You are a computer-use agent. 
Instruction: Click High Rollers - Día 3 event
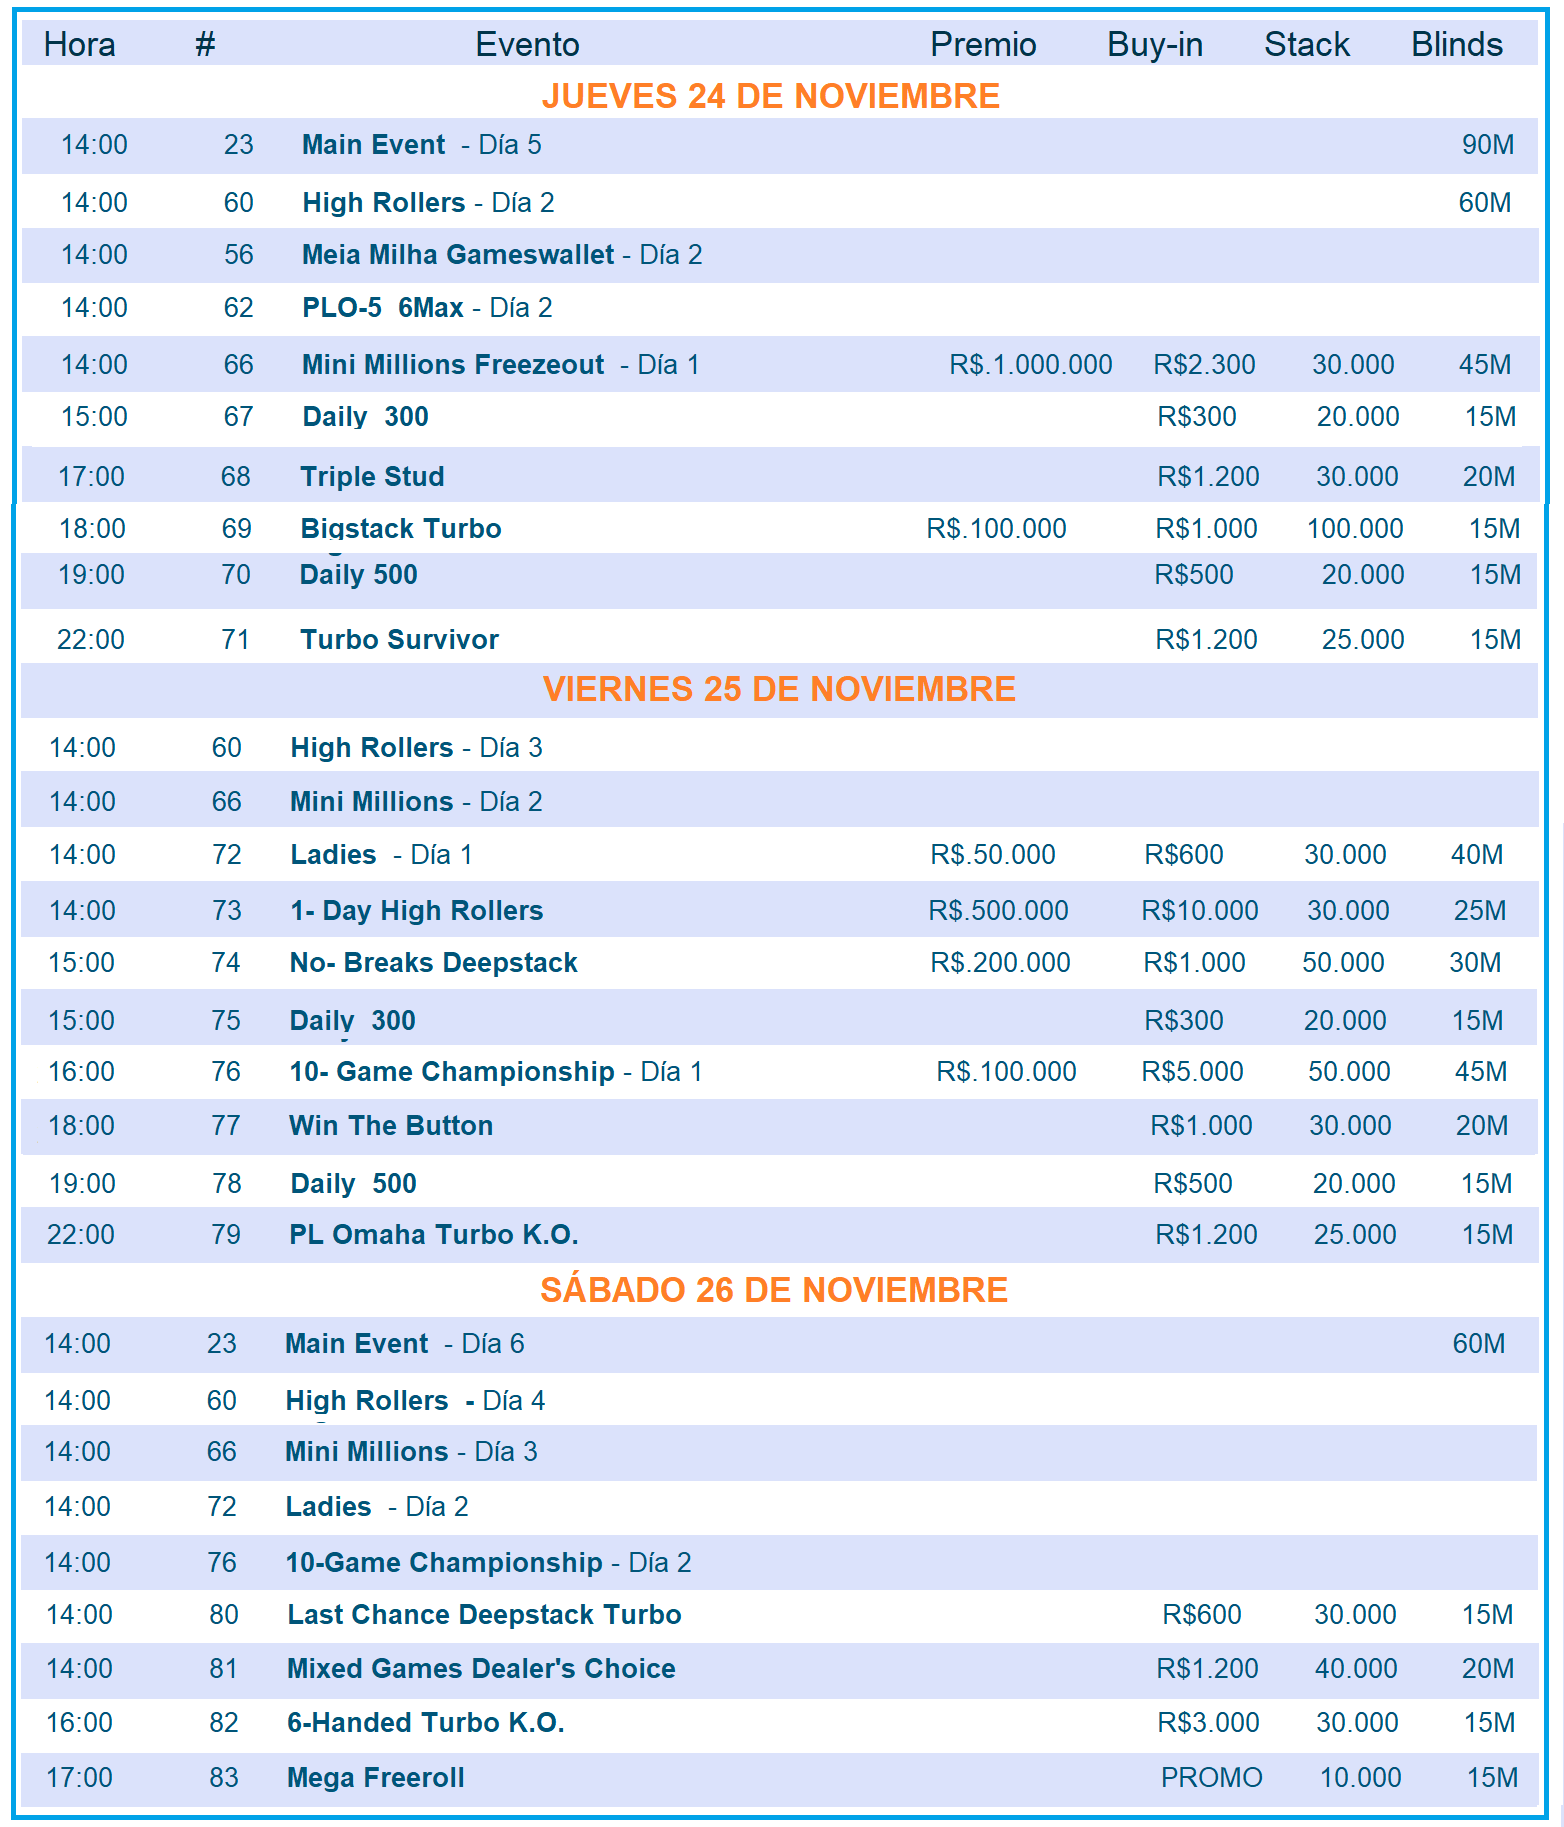[x=416, y=748]
